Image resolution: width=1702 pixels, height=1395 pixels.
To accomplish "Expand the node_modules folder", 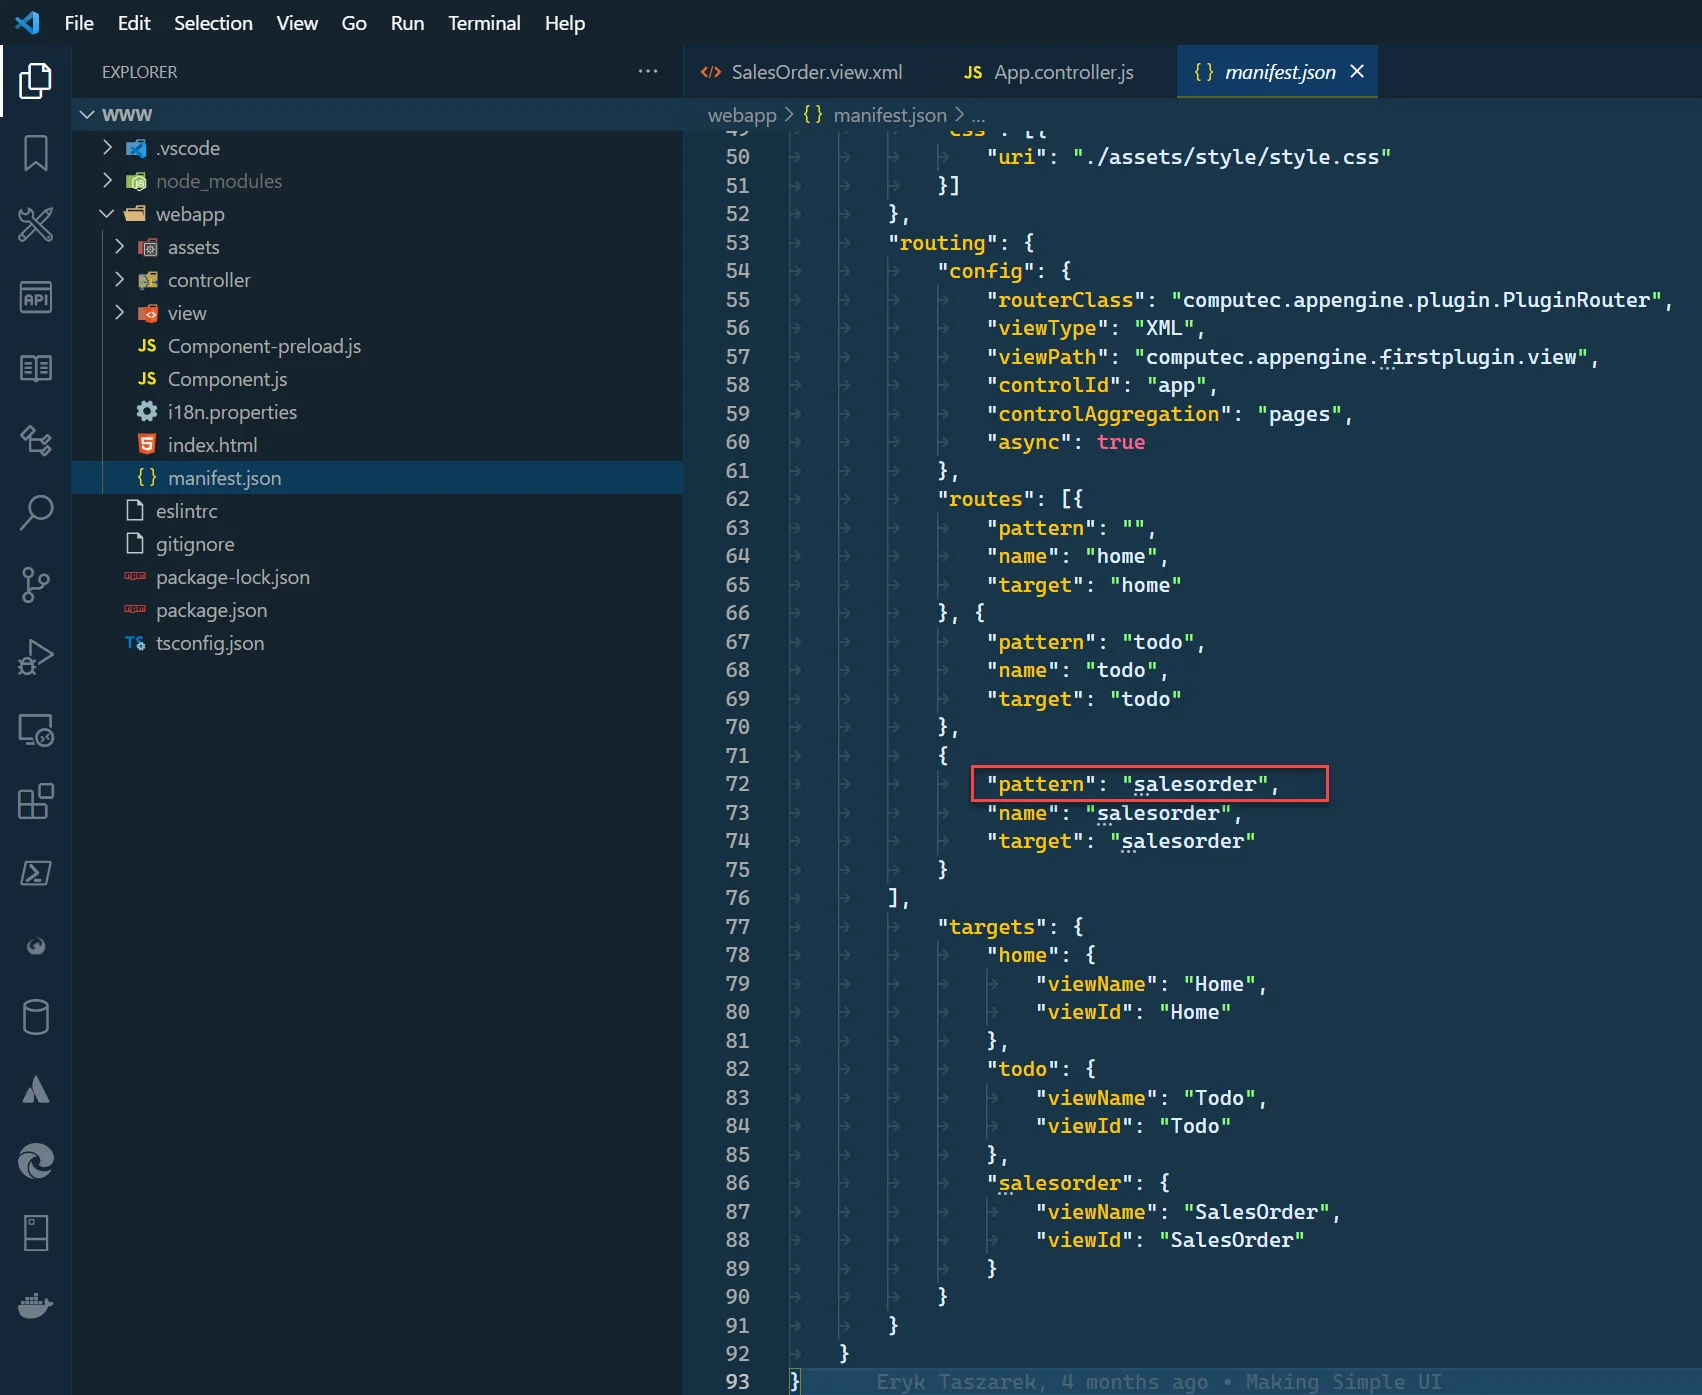I will pyautogui.click(x=218, y=181).
